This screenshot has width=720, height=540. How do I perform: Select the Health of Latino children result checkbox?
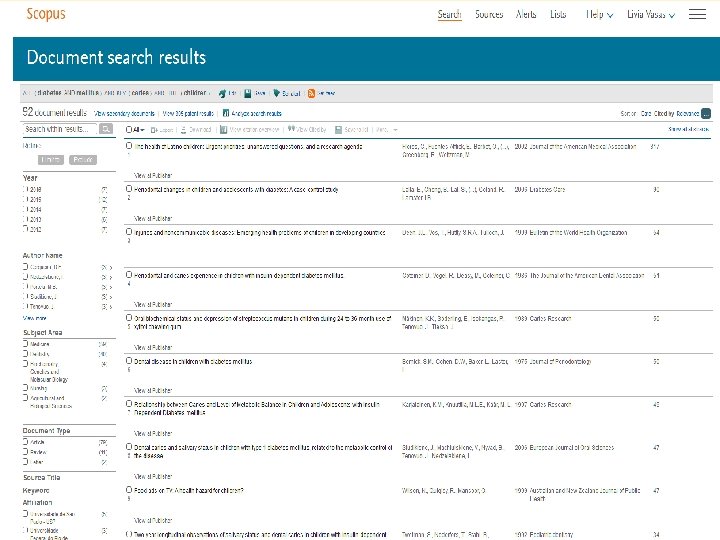(129, 146)
